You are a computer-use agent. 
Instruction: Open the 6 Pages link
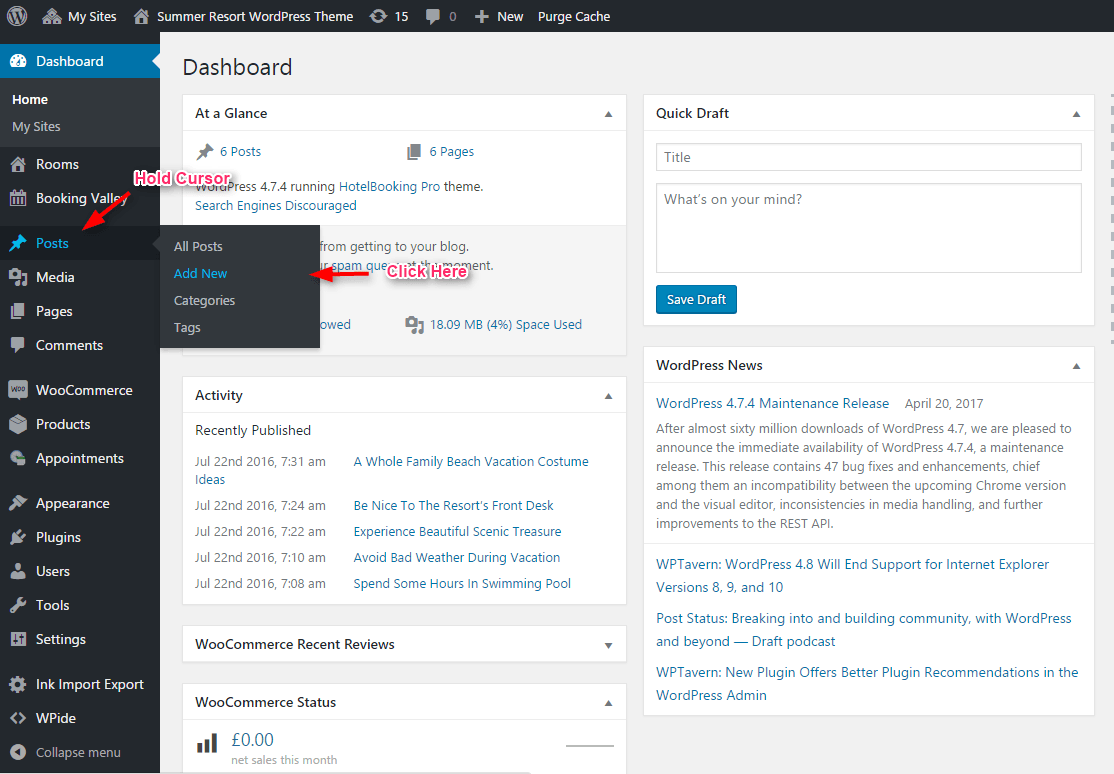tap(451, 151)
